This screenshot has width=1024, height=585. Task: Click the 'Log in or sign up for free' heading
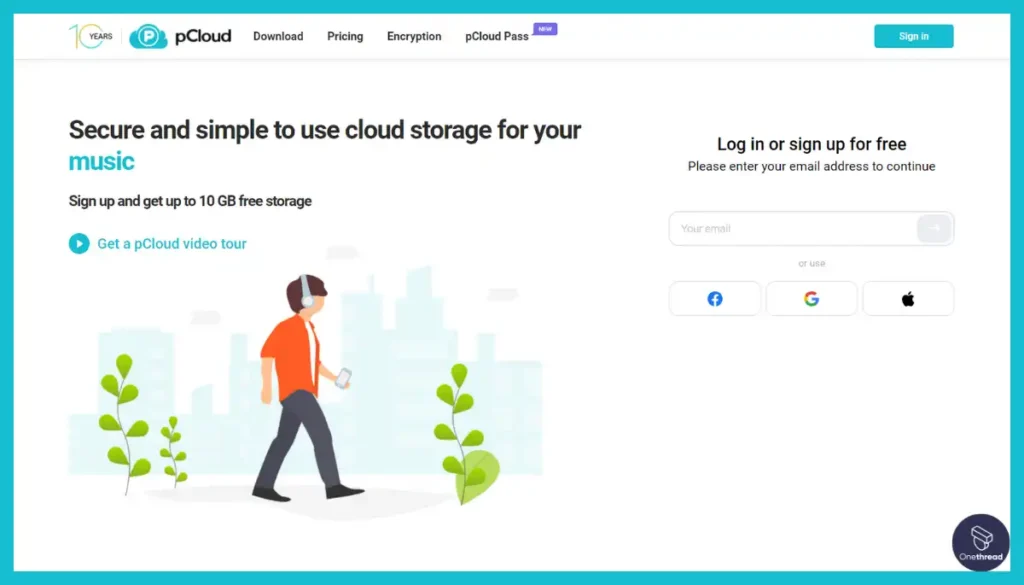pos(811,144)
